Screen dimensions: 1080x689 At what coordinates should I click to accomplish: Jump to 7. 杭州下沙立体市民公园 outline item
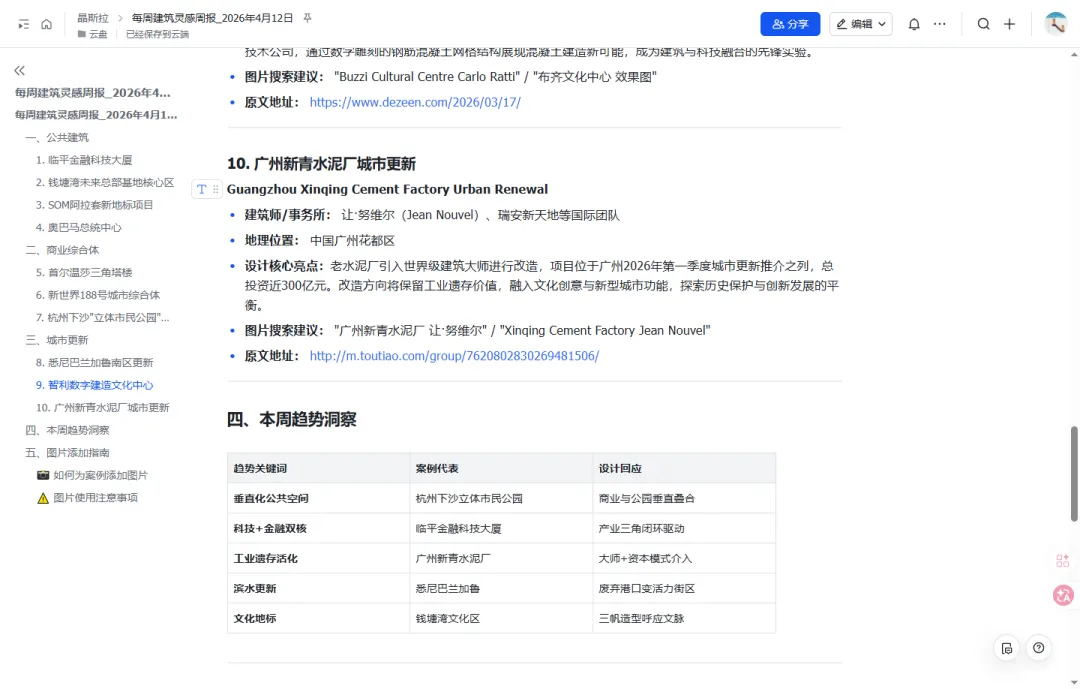coord(103,318)
